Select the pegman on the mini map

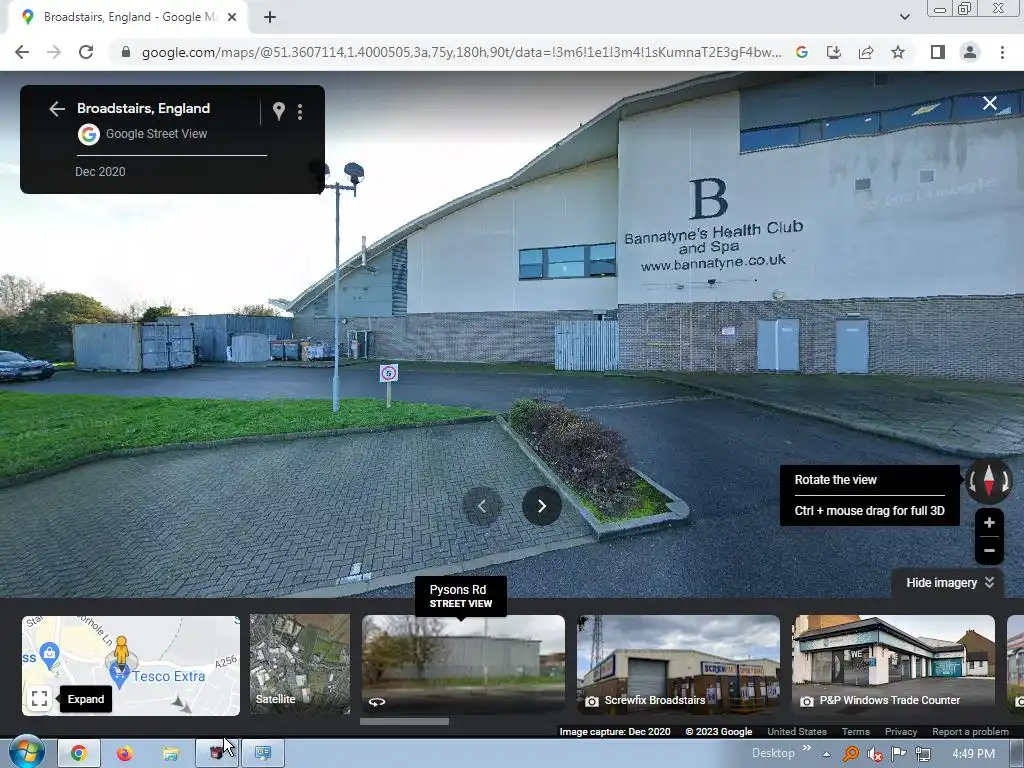121,651
